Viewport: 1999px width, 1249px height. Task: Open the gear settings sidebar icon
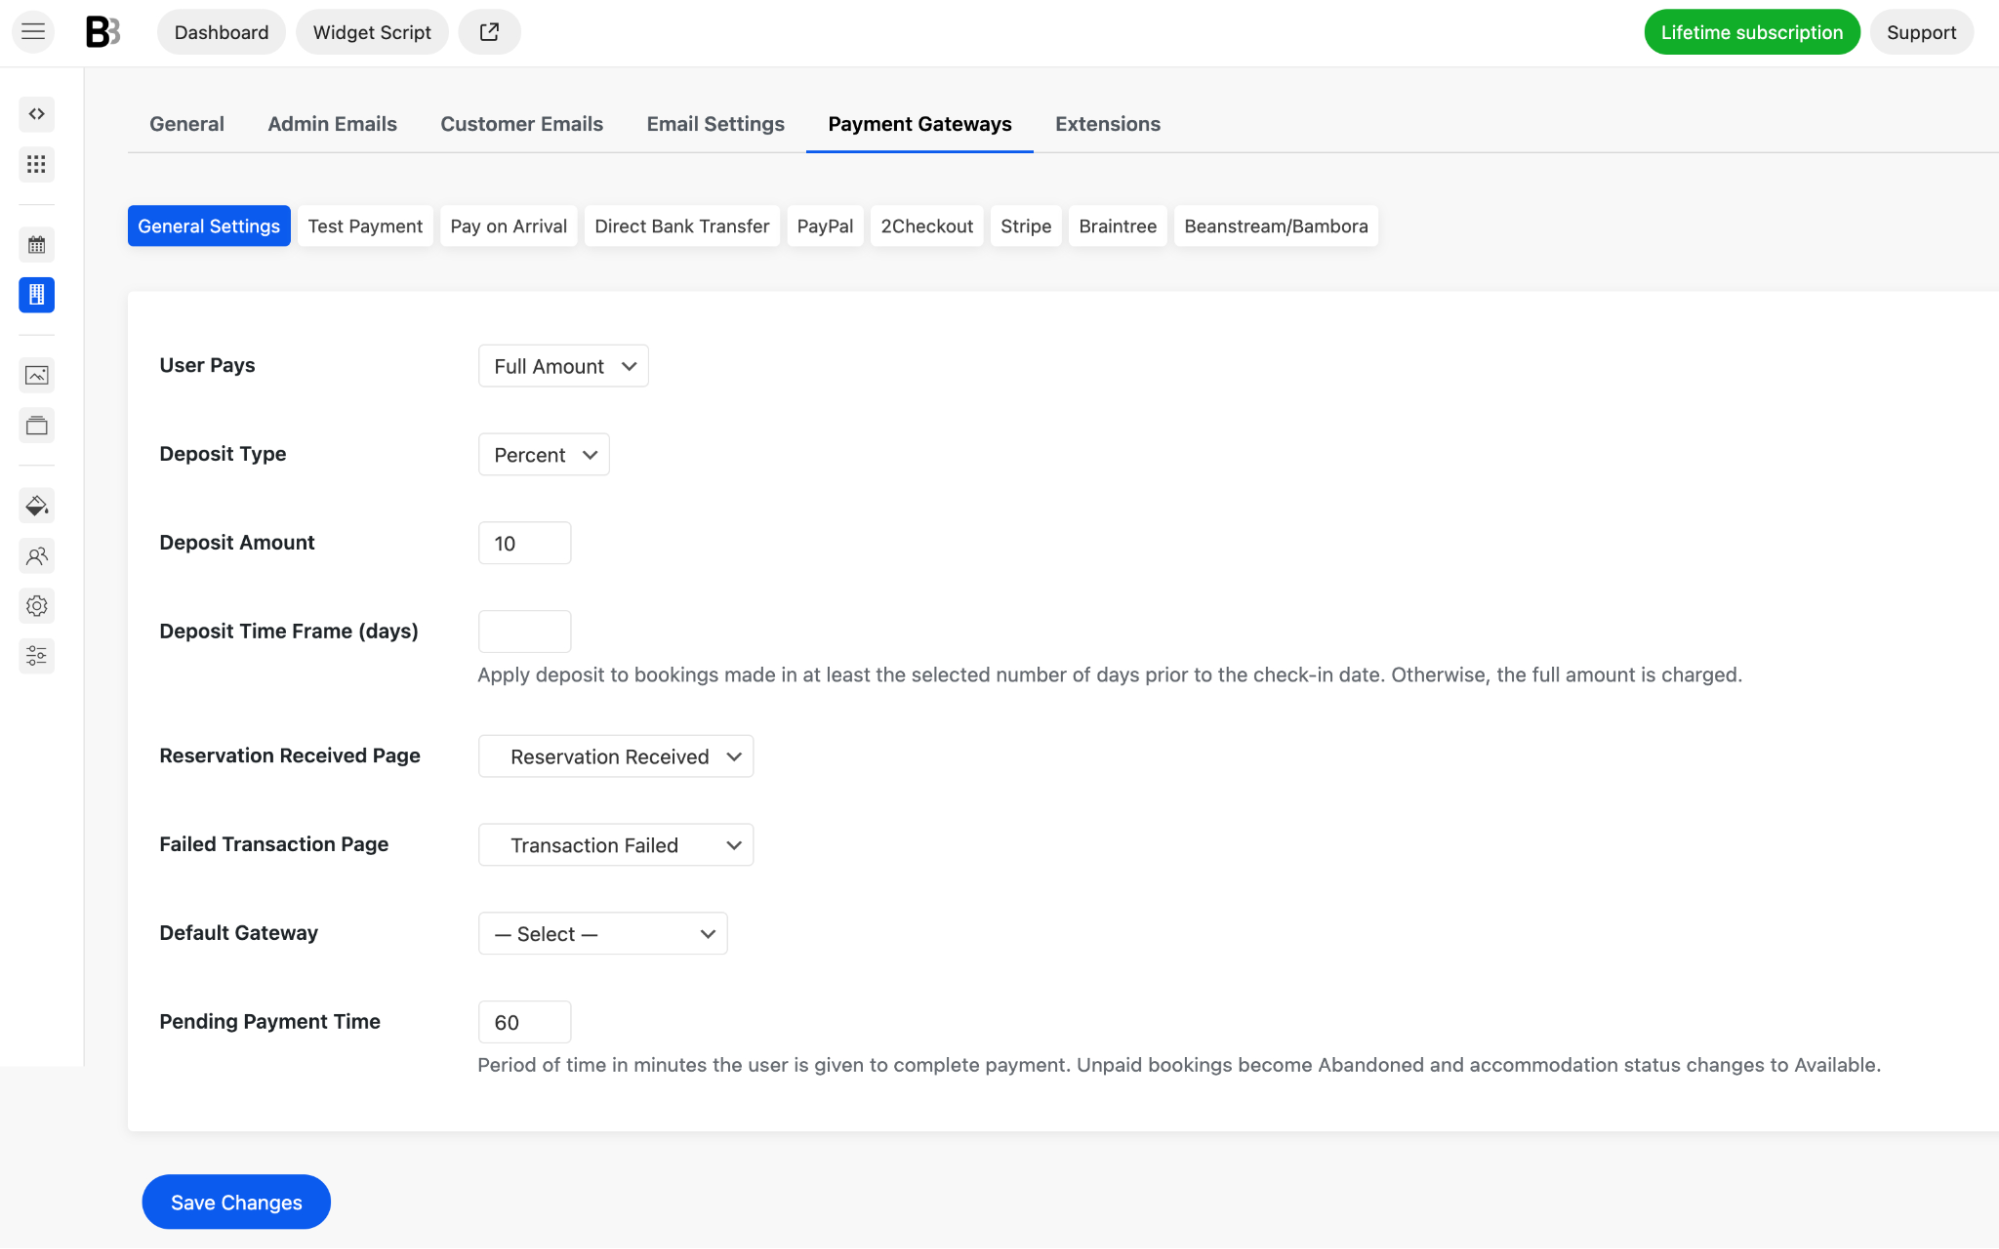pos(37,606)
